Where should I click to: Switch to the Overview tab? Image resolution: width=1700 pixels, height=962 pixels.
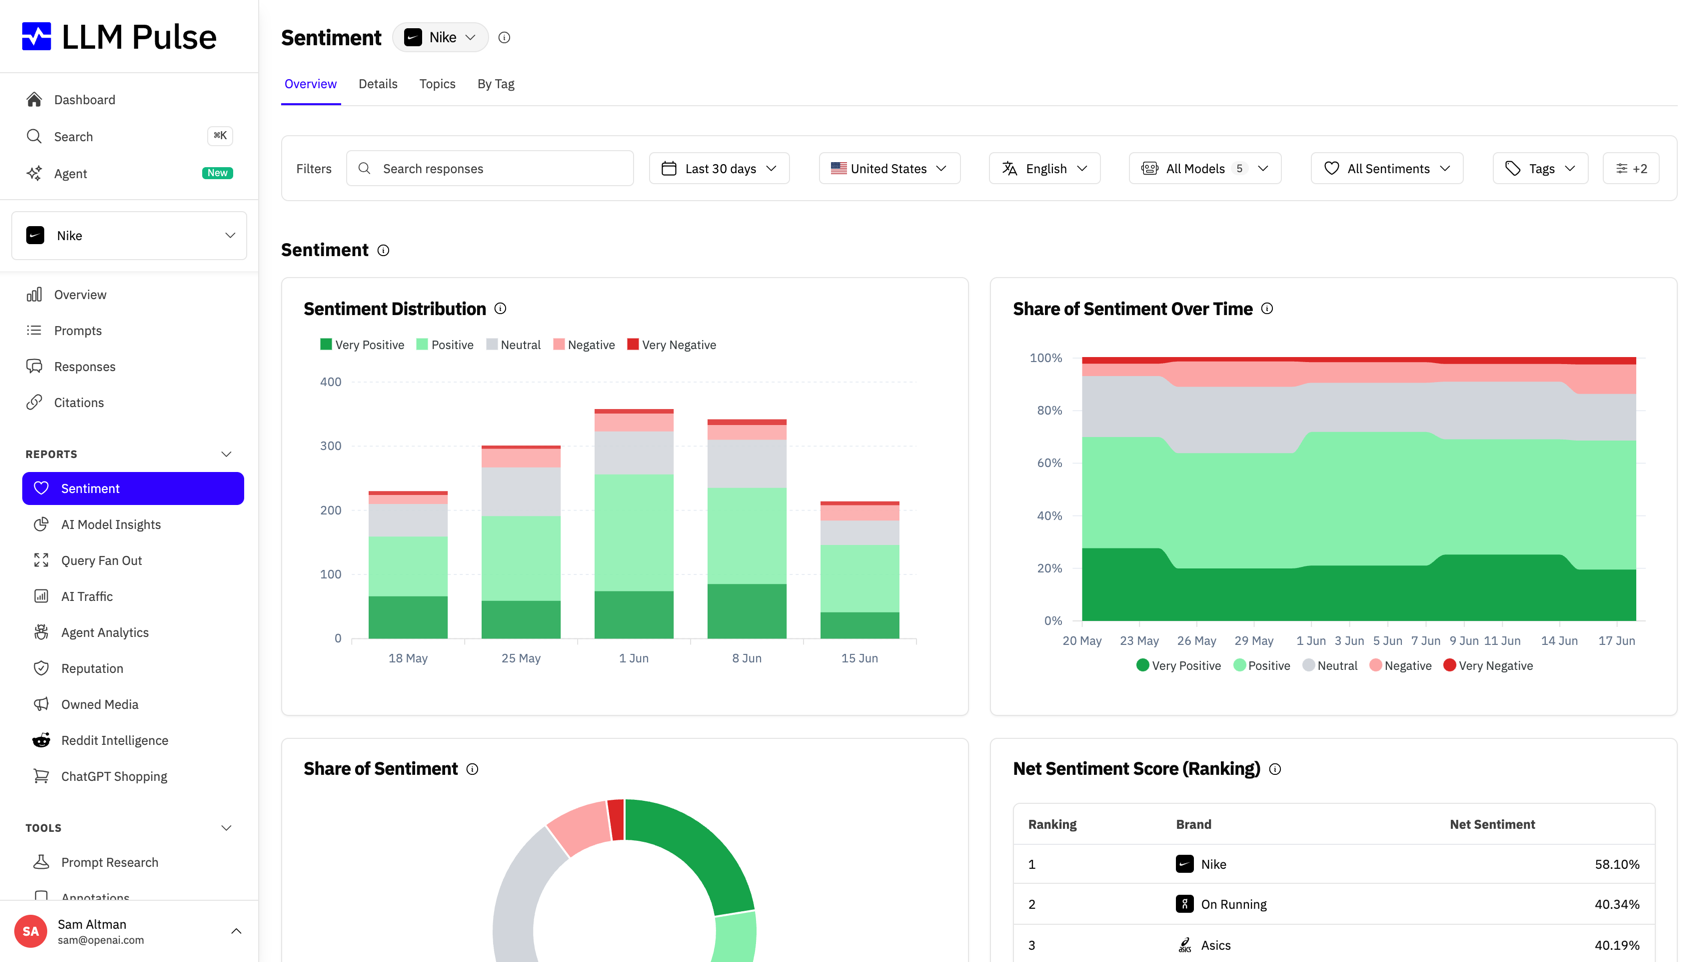tap(310, 84)
